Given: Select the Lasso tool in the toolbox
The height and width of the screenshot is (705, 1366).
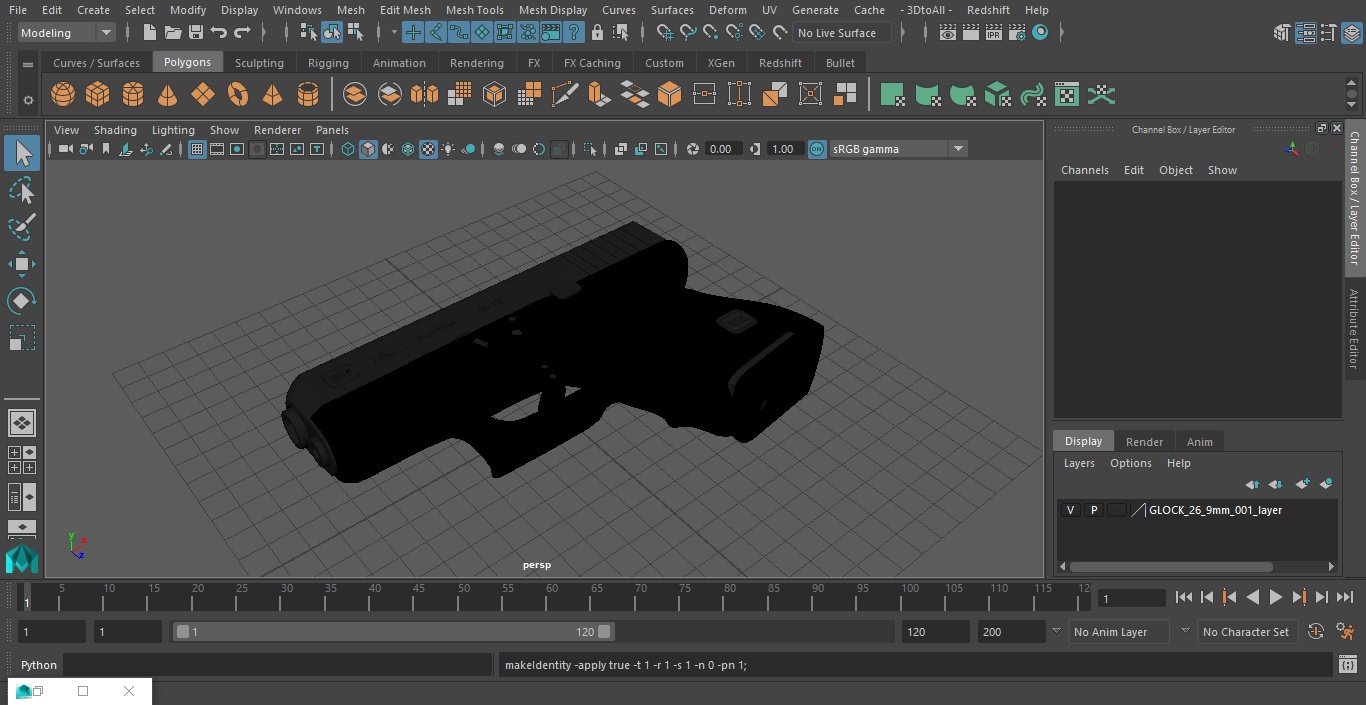Looking at the screenshot, I should (x=22, y=190).
